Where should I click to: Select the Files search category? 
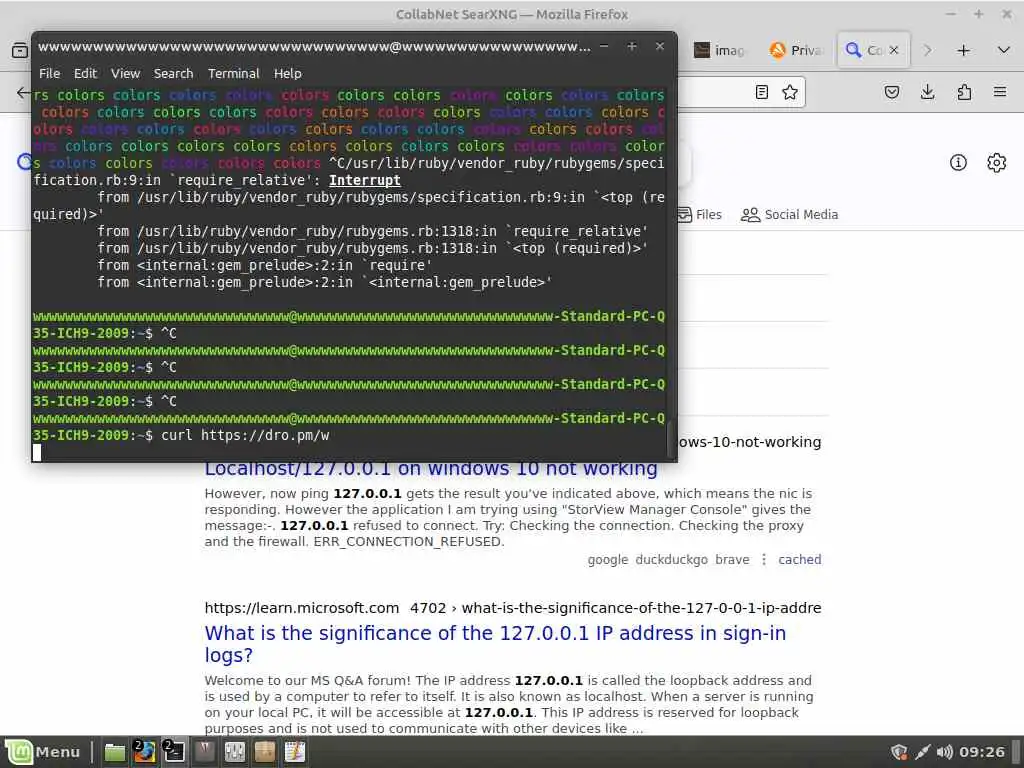pyautogui.click(x=699, y=215)
